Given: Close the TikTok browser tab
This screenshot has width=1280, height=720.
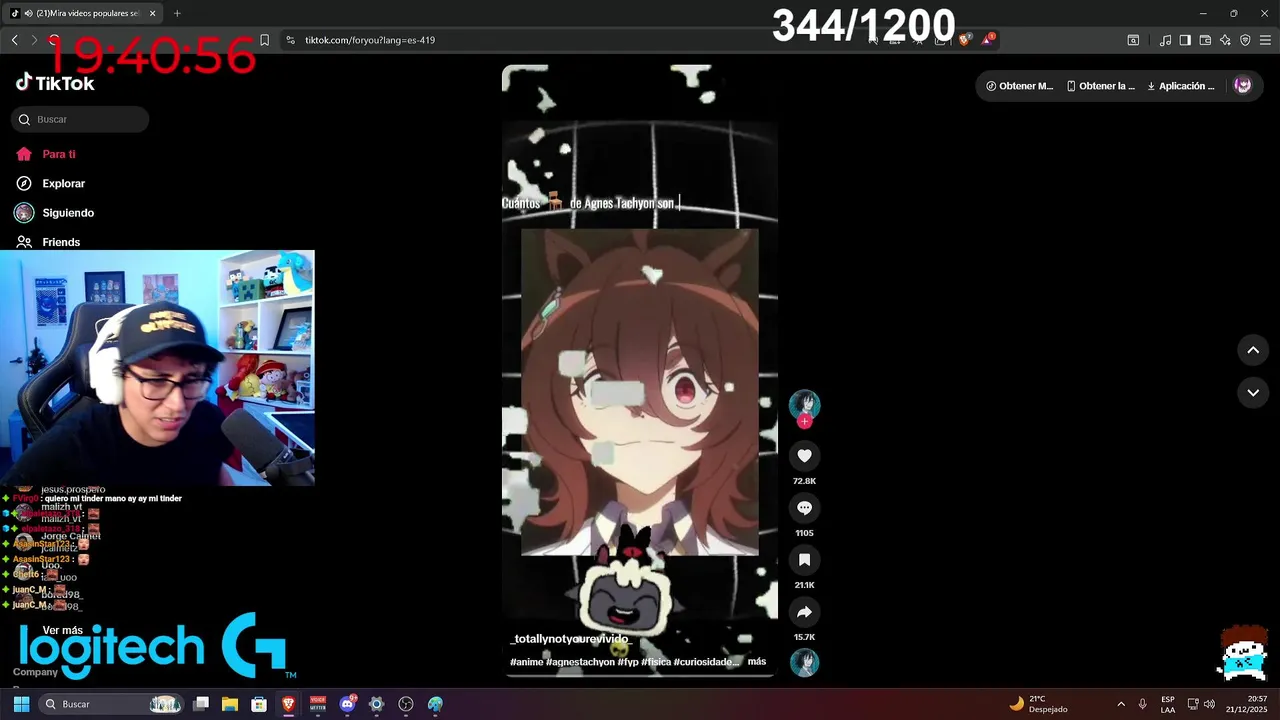Looking at the screenshot, I should pyautogui.click(x=152, y=13).
